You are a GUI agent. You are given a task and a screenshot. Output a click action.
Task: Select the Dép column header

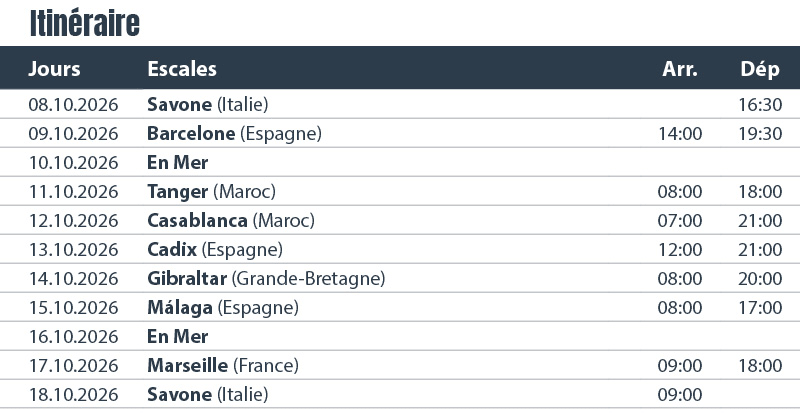point(760,69)
